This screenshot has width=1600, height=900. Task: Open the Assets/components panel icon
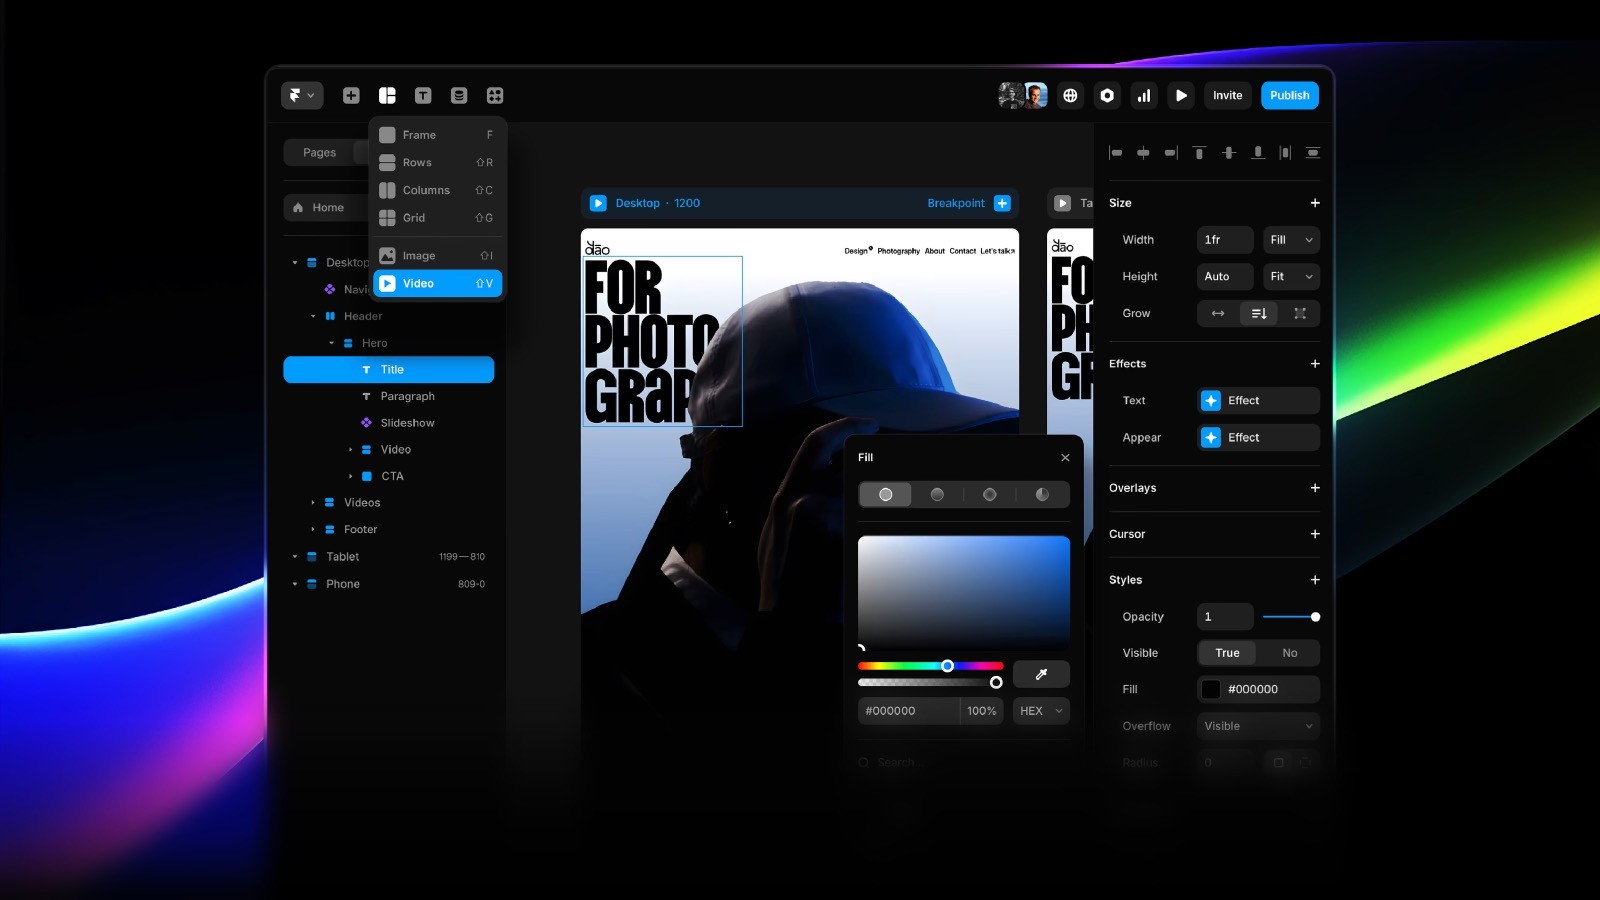coord(495,95)
